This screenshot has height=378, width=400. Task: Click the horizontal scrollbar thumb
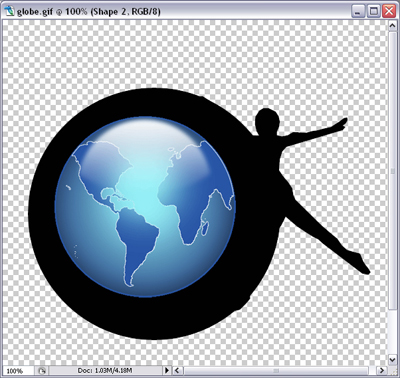[x=275, y=370]
